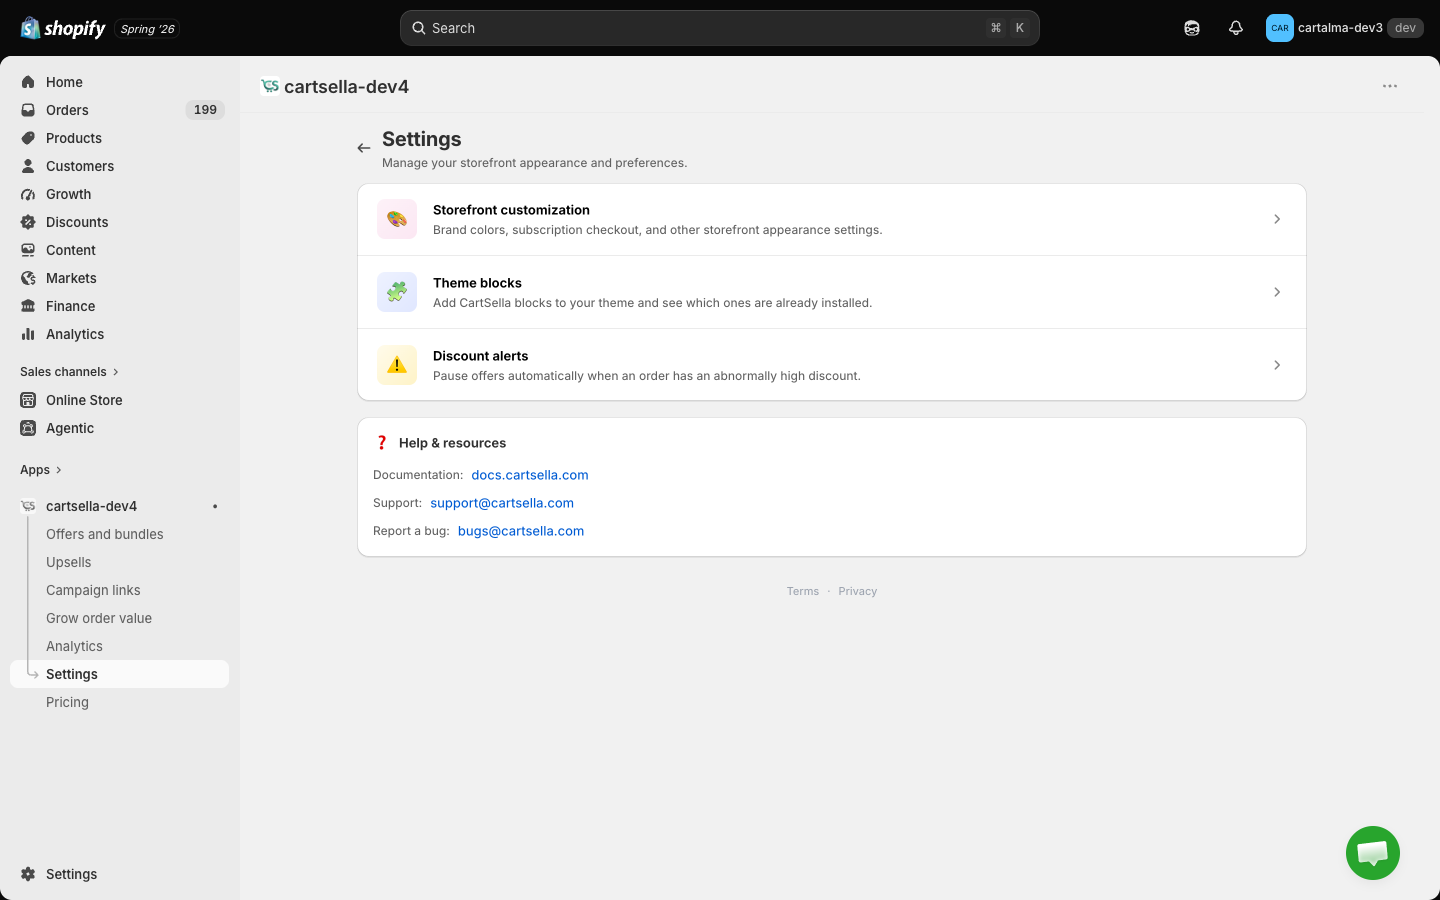Screen dimensions: 1440x900
Task: Click the Theme blocks title
Action: tap(477, 283)
